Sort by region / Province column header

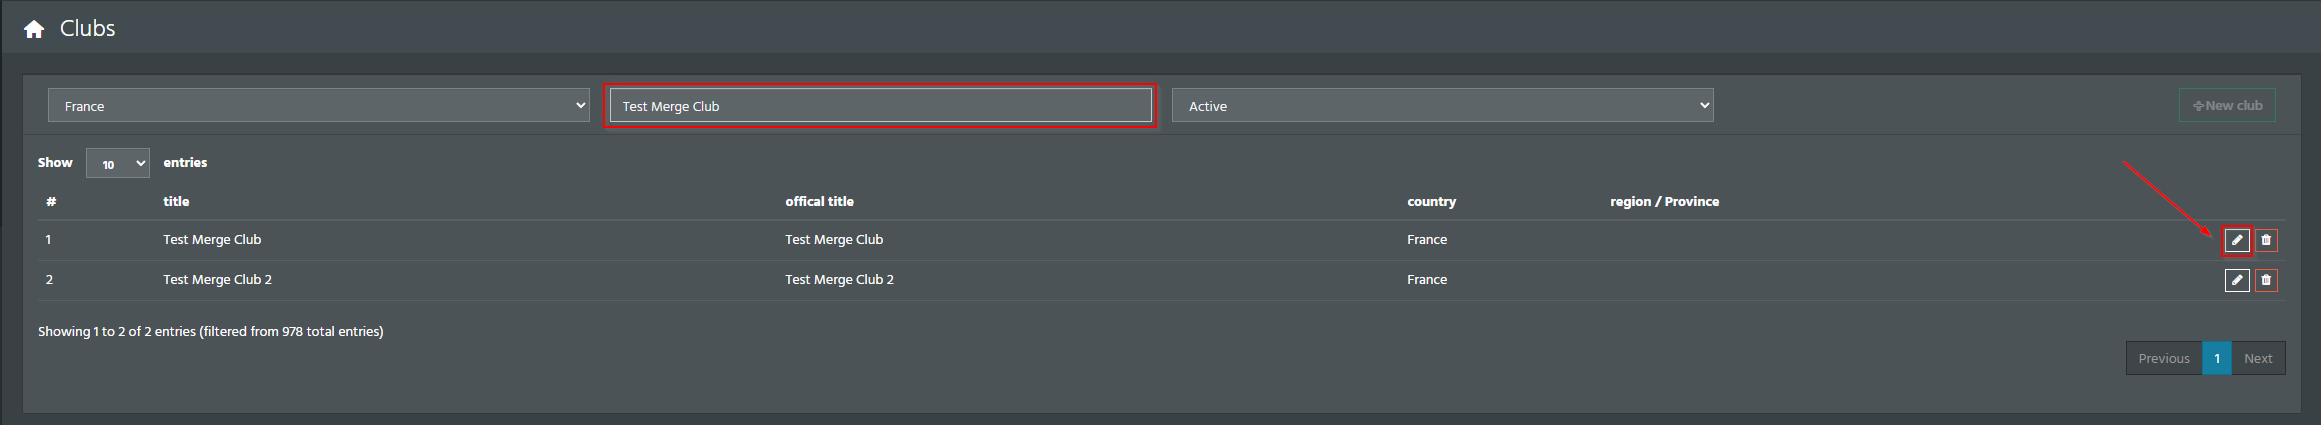pyautogui.click(x=1664, y=201)
